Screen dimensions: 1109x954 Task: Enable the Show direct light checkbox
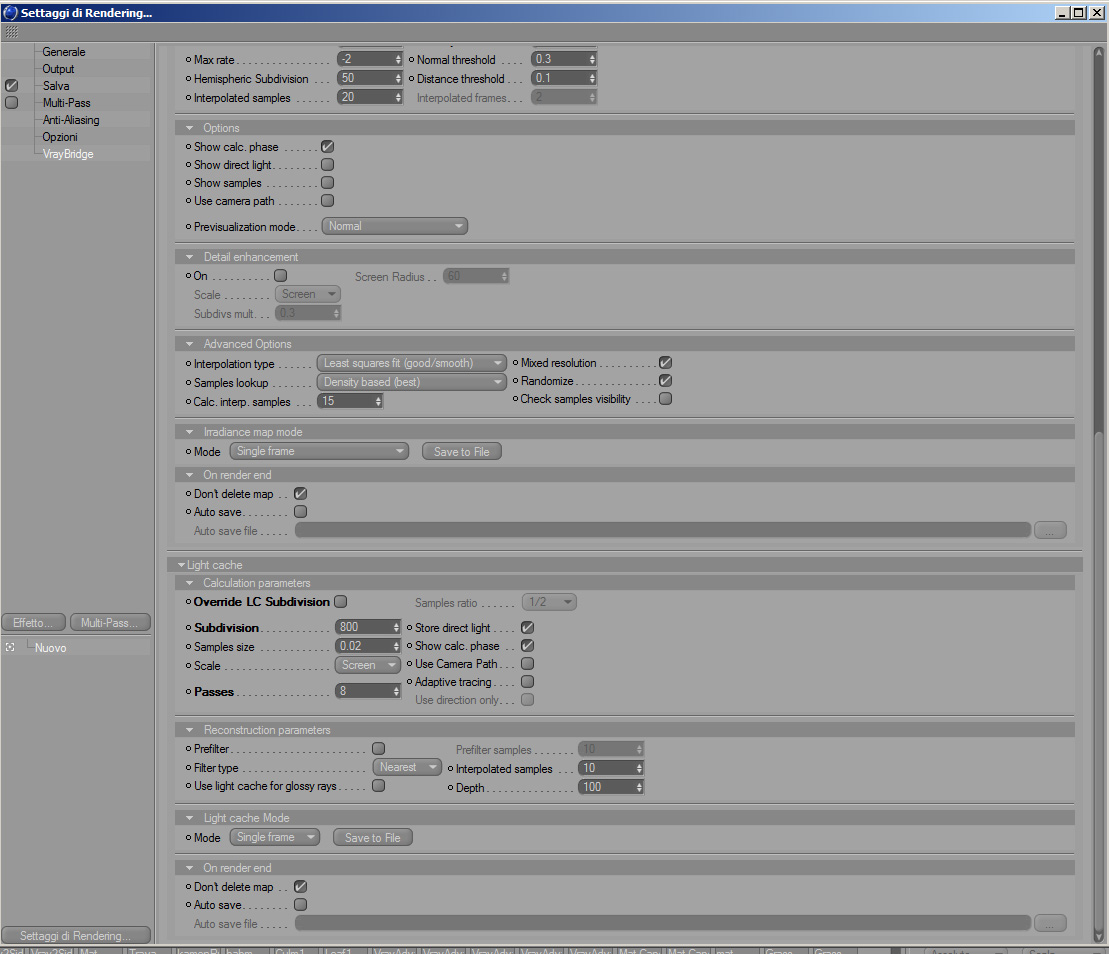[327, 165]
